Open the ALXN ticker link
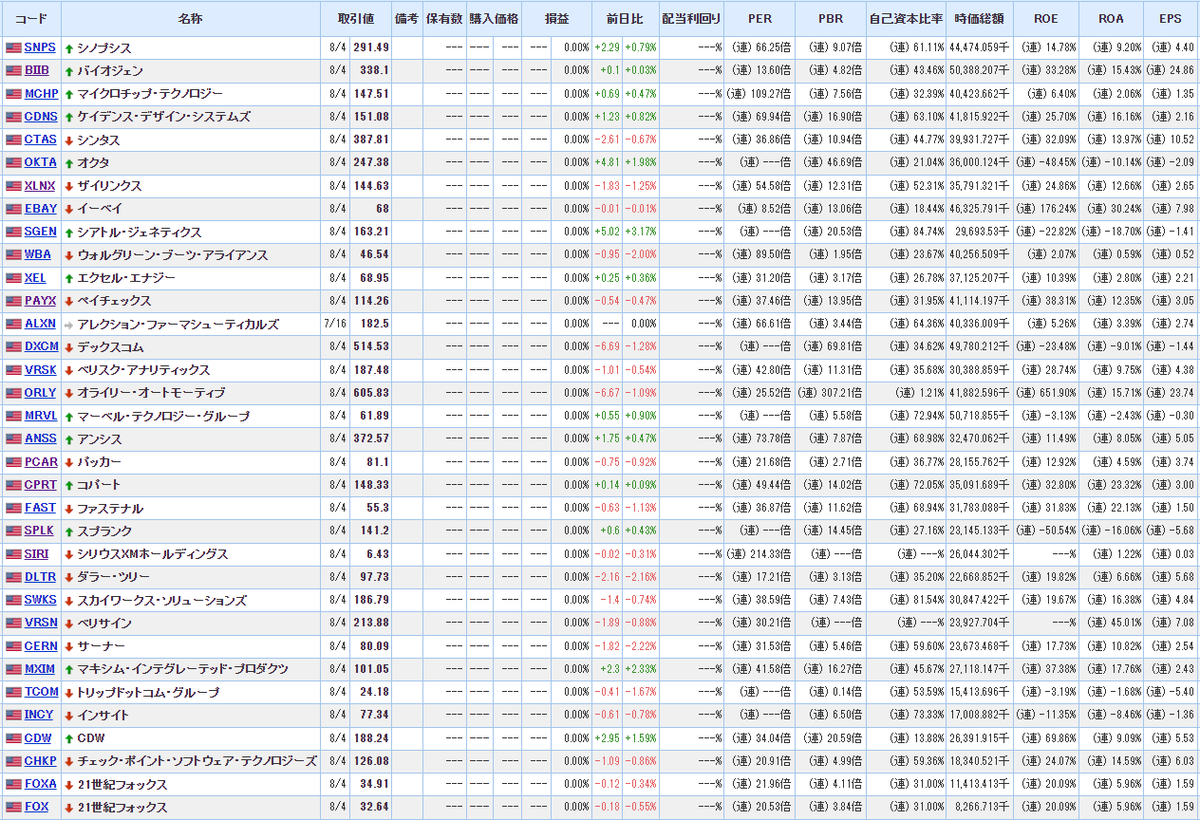The height and width of the screenshot is (820, 1200). pyautogui.click(x=41, y=324)
